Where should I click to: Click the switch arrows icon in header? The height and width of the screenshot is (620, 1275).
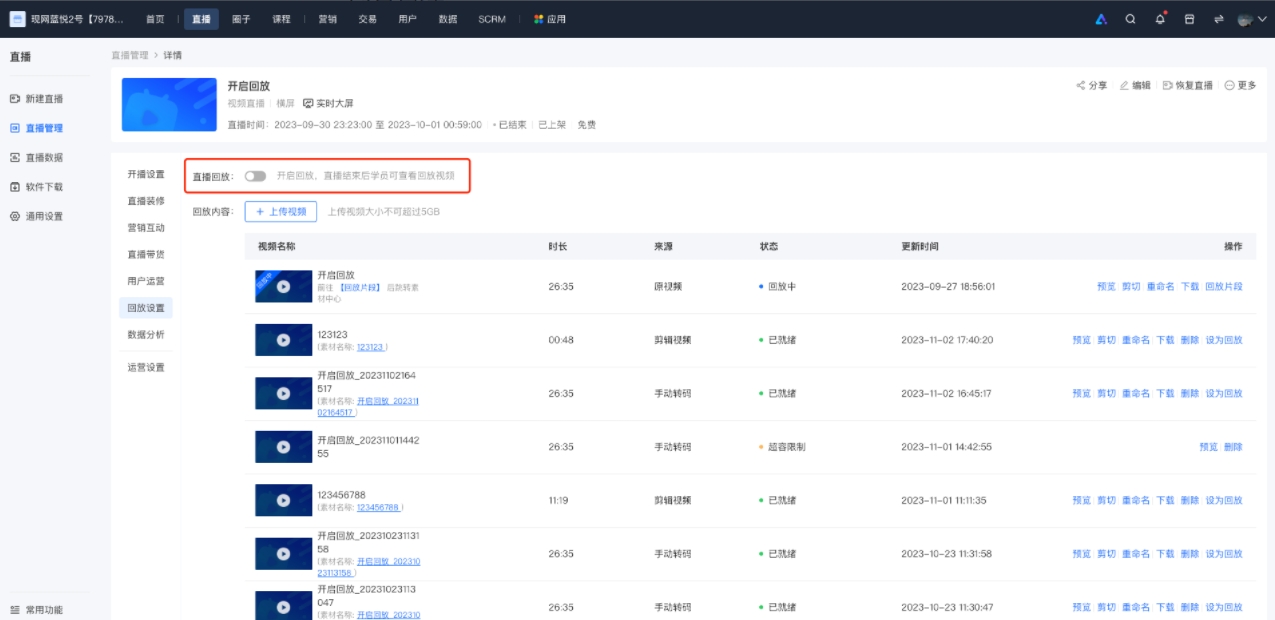[x=1219, y=19]
